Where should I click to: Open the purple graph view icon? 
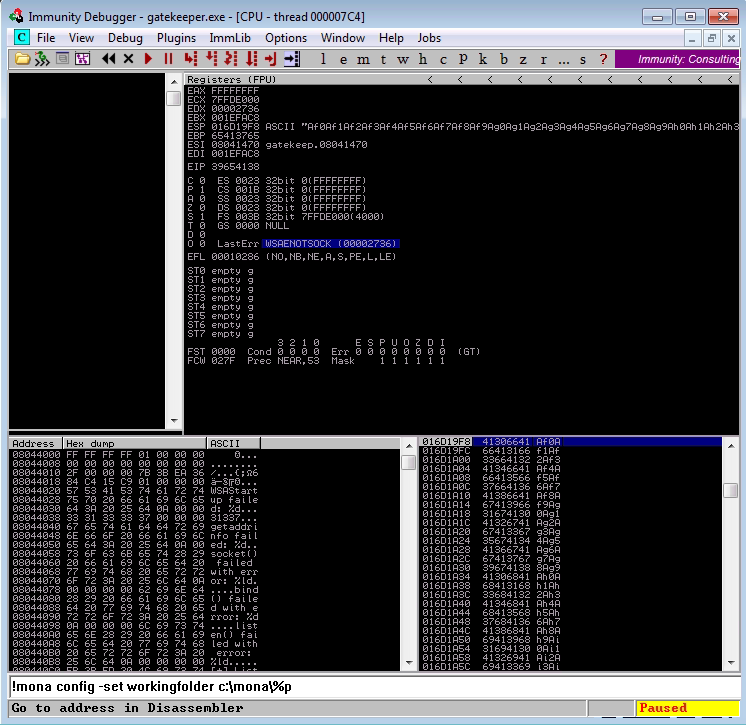[x=82, y=59]
